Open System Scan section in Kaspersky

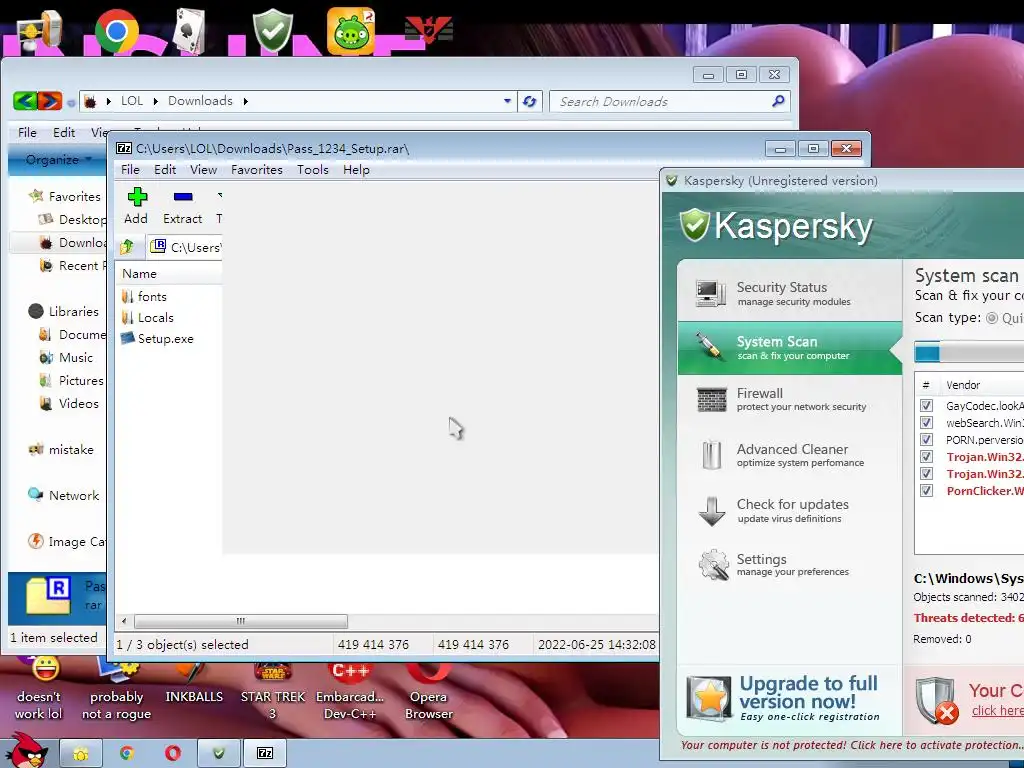(790, 347)
